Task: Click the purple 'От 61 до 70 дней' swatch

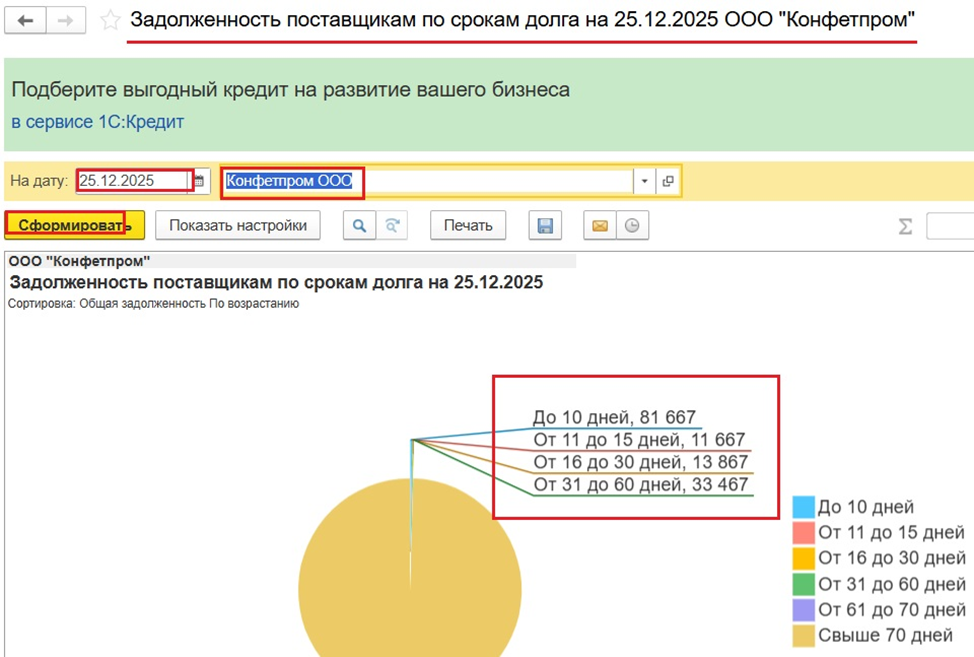Action: [x=803, y=610]
